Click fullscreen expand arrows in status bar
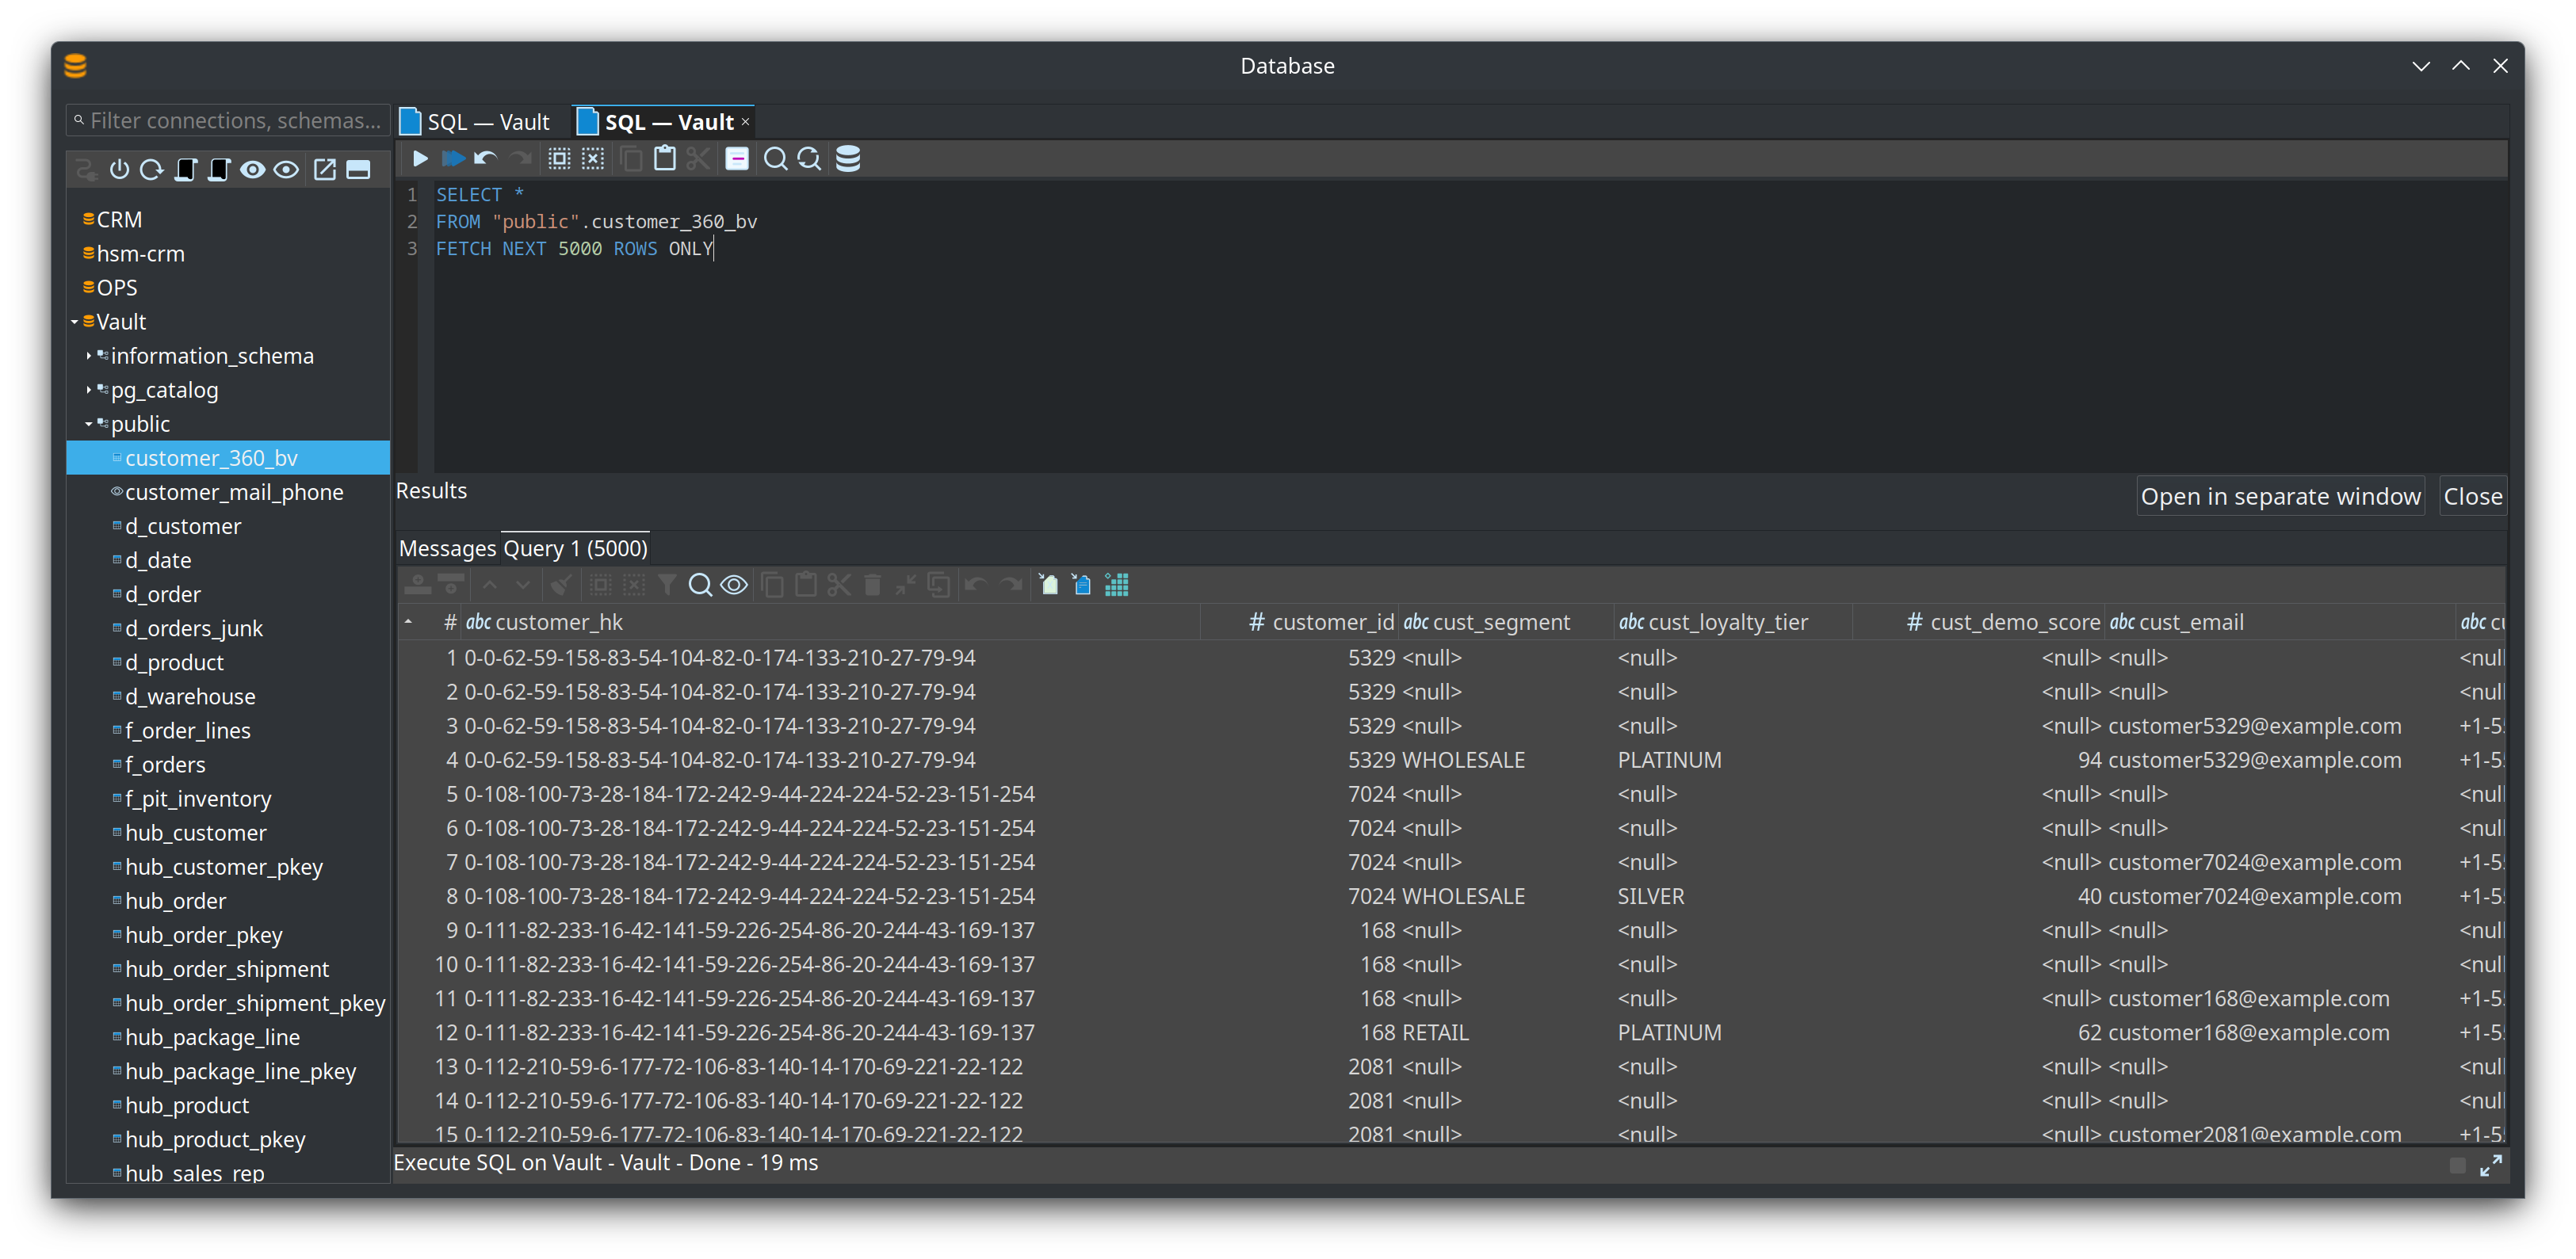 pos(2490,1165)
